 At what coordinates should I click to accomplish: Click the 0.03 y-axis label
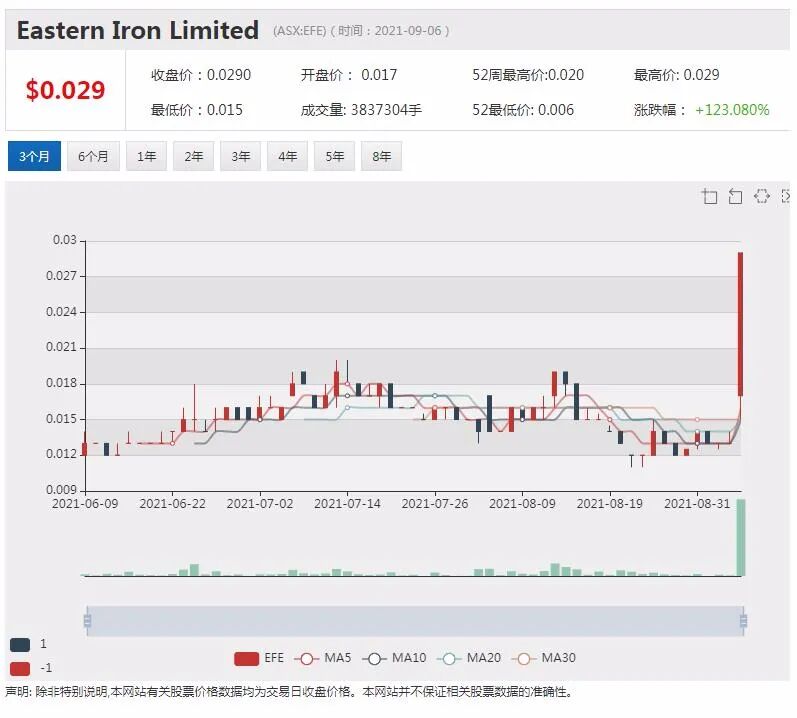pos(65,240)
